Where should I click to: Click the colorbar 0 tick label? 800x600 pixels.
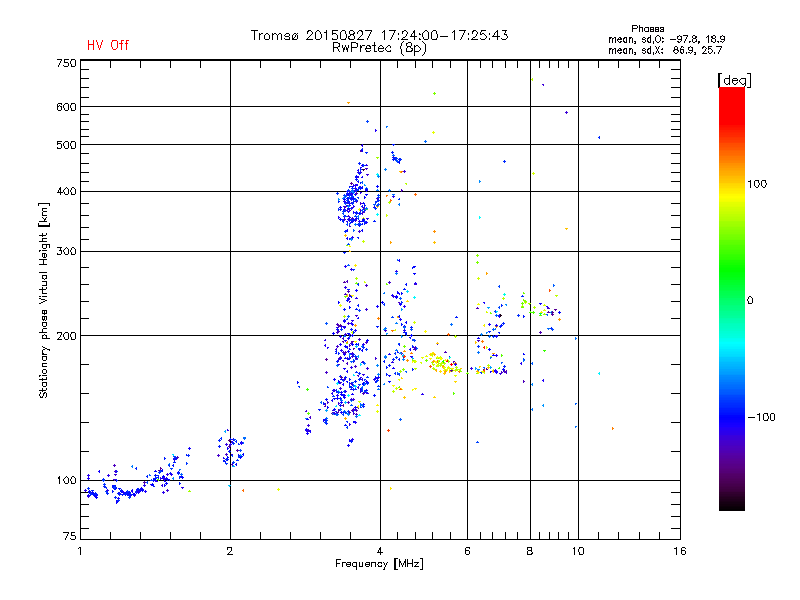coord(750,300)
